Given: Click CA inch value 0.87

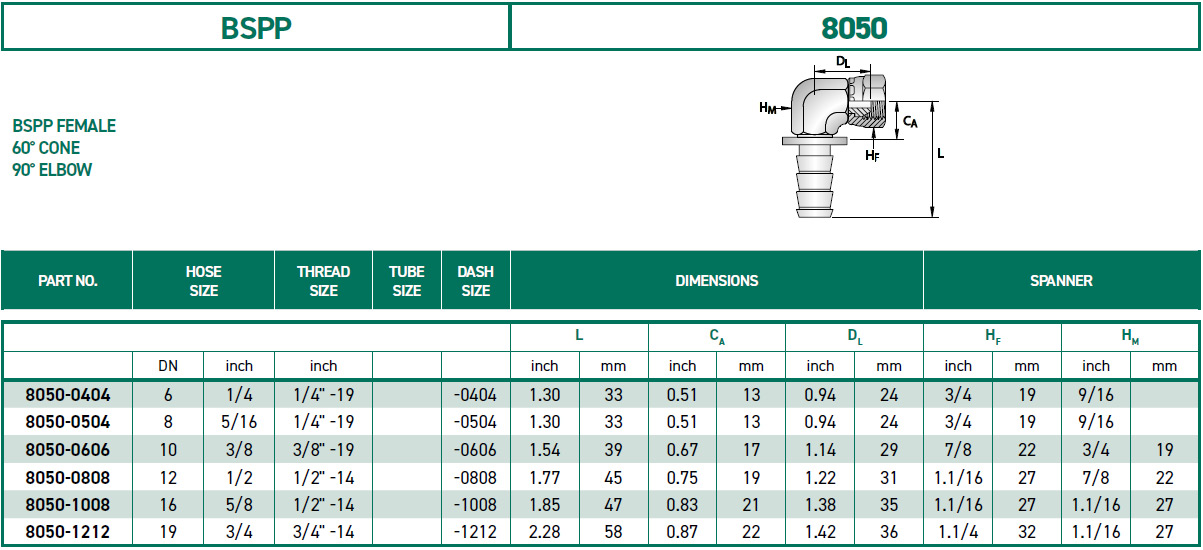Looking at the screenshot, I should coord(682,532).
